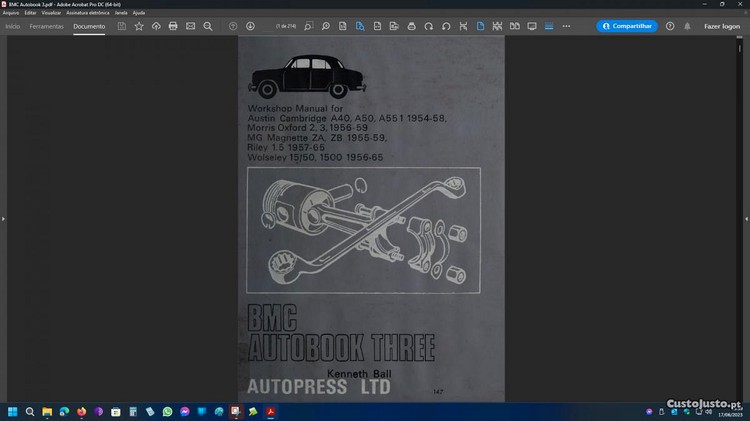Open the Arquivo menu

click(x=11, y=12)
